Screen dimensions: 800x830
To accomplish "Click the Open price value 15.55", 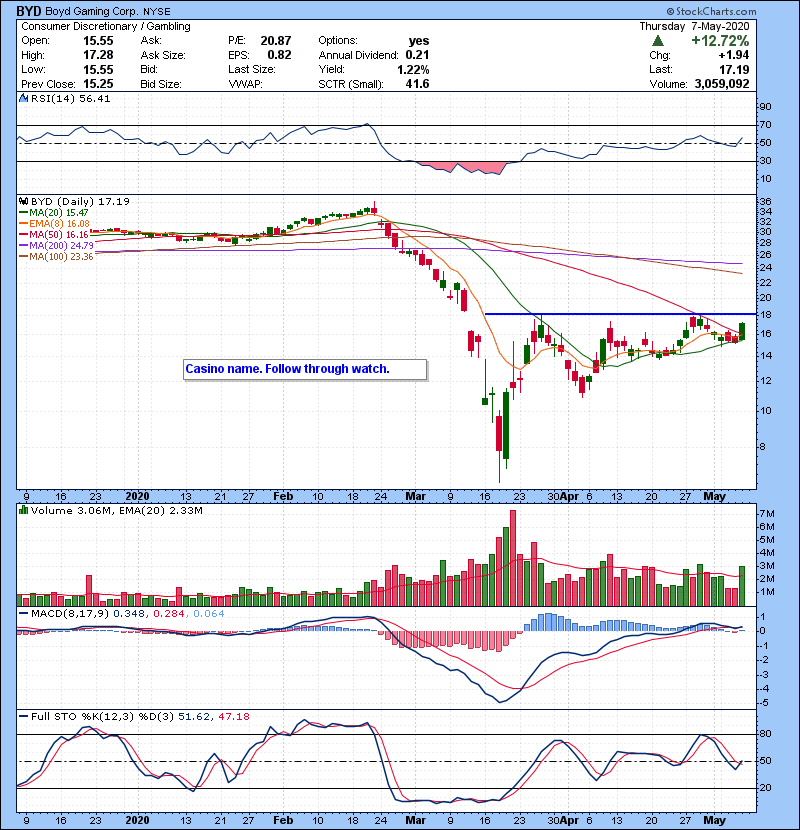I will [x=98, y=41].
